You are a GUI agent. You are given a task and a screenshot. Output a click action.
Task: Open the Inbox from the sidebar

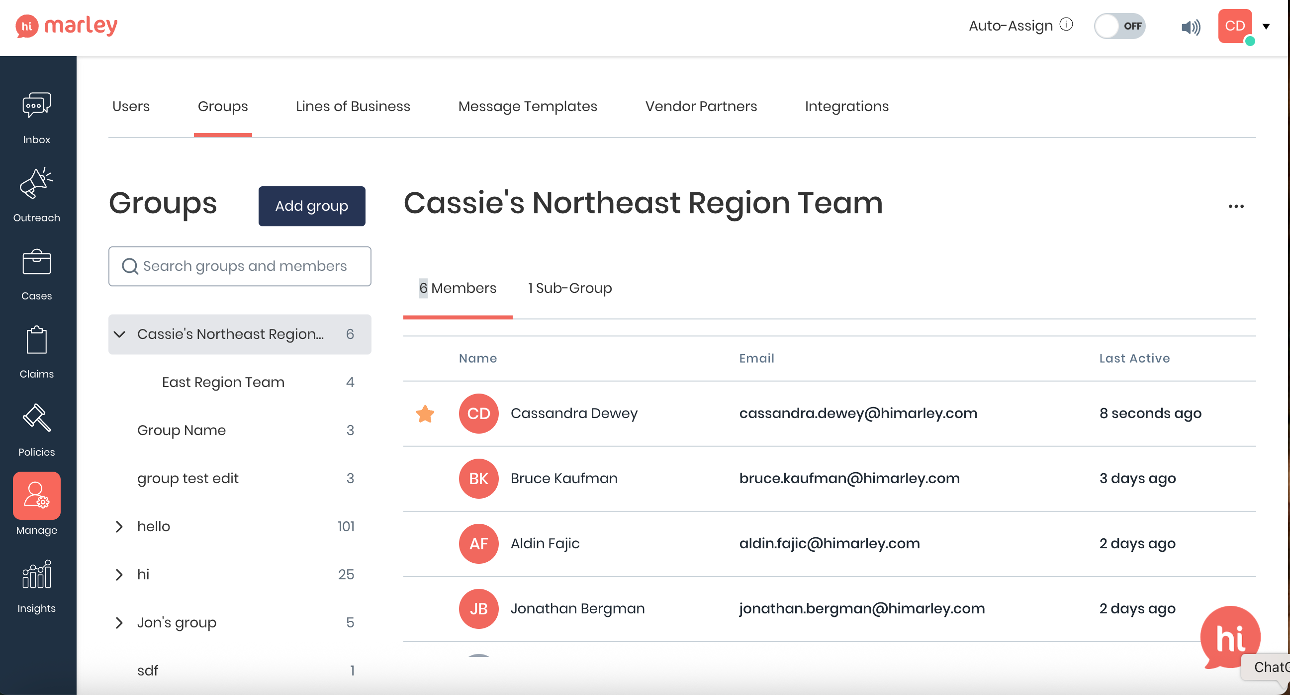[37, 105]
